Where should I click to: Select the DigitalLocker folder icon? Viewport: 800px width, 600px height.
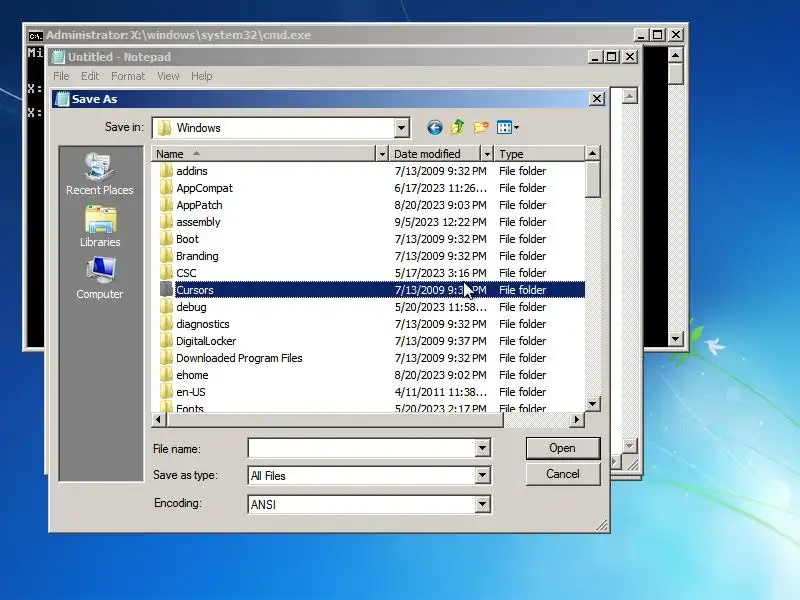click(166, 341)
